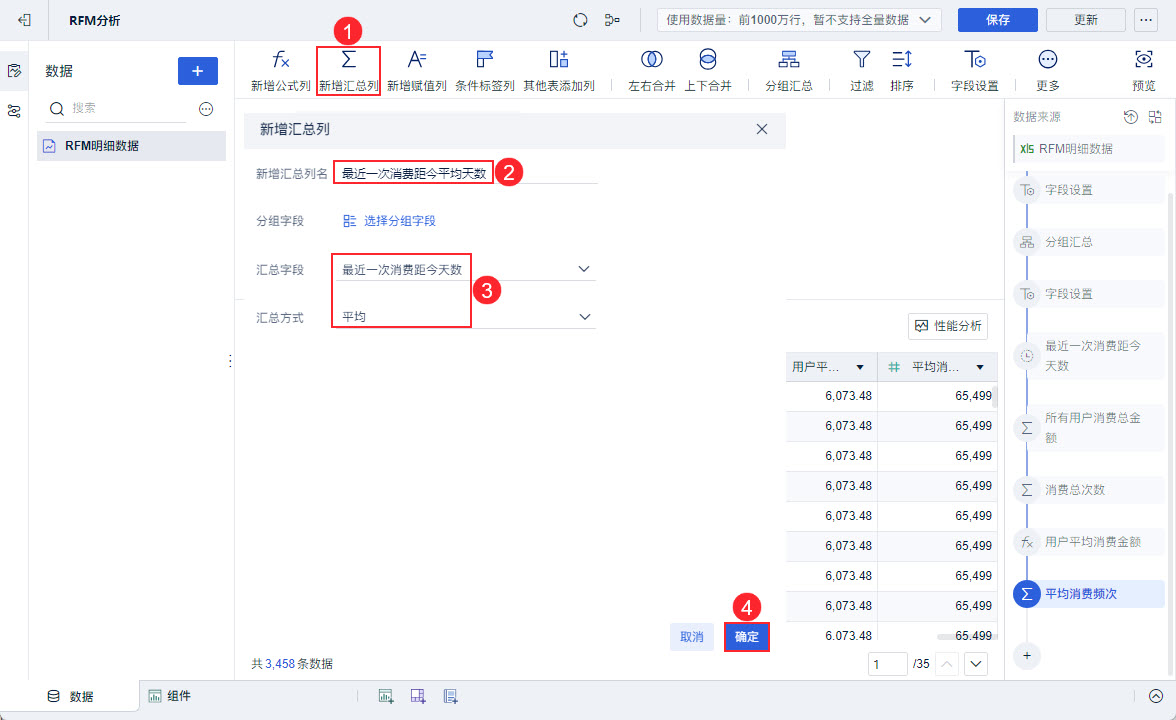Open the 汇总字段 dropdown
Screen dimensions: 1176x720
tap(464, 269)
